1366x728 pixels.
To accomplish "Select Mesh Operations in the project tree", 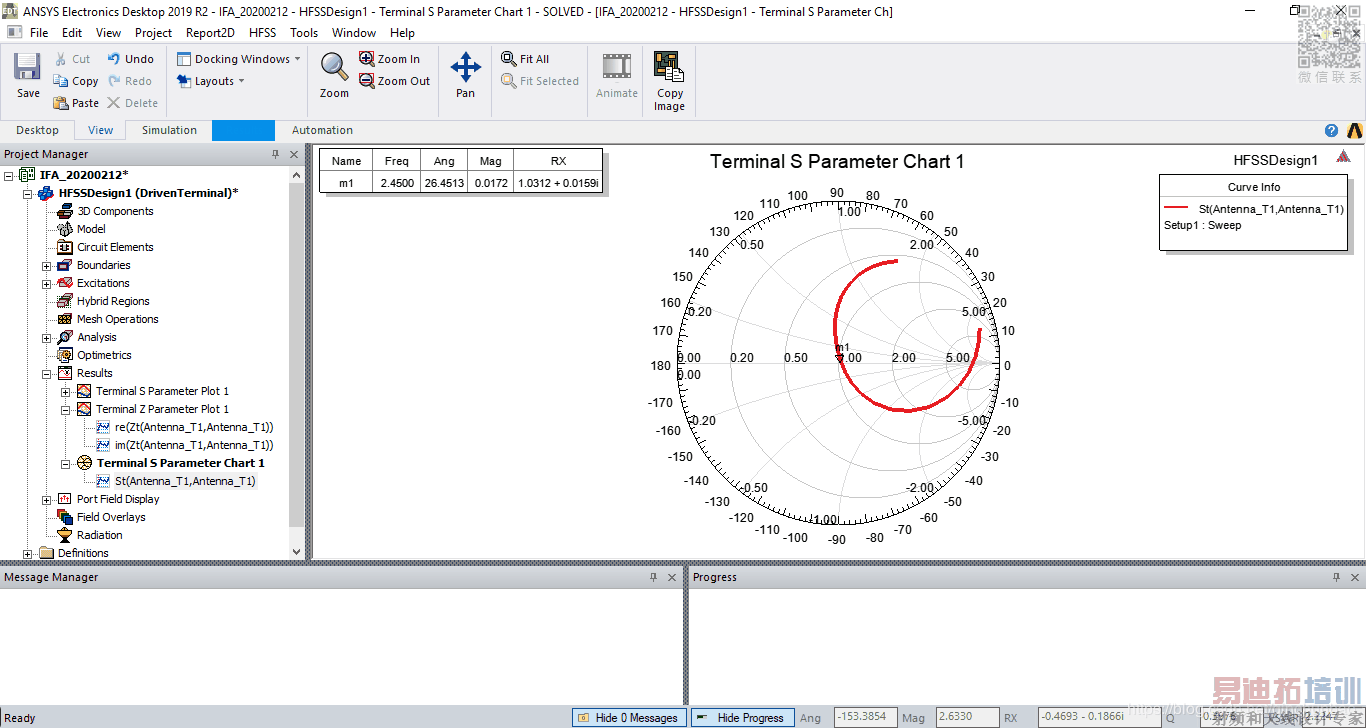I will (117, 319).
